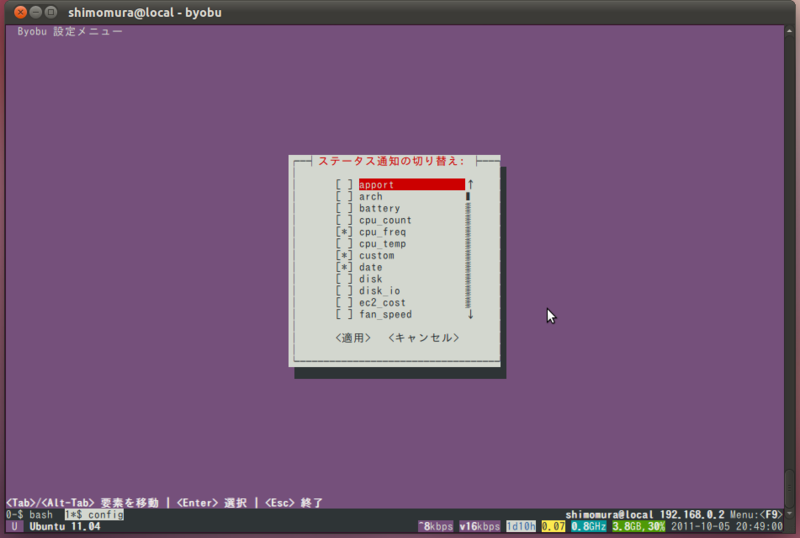
Task: Click the ステータス通知の切り替え dialog title
Action: [x=392, y=161]
